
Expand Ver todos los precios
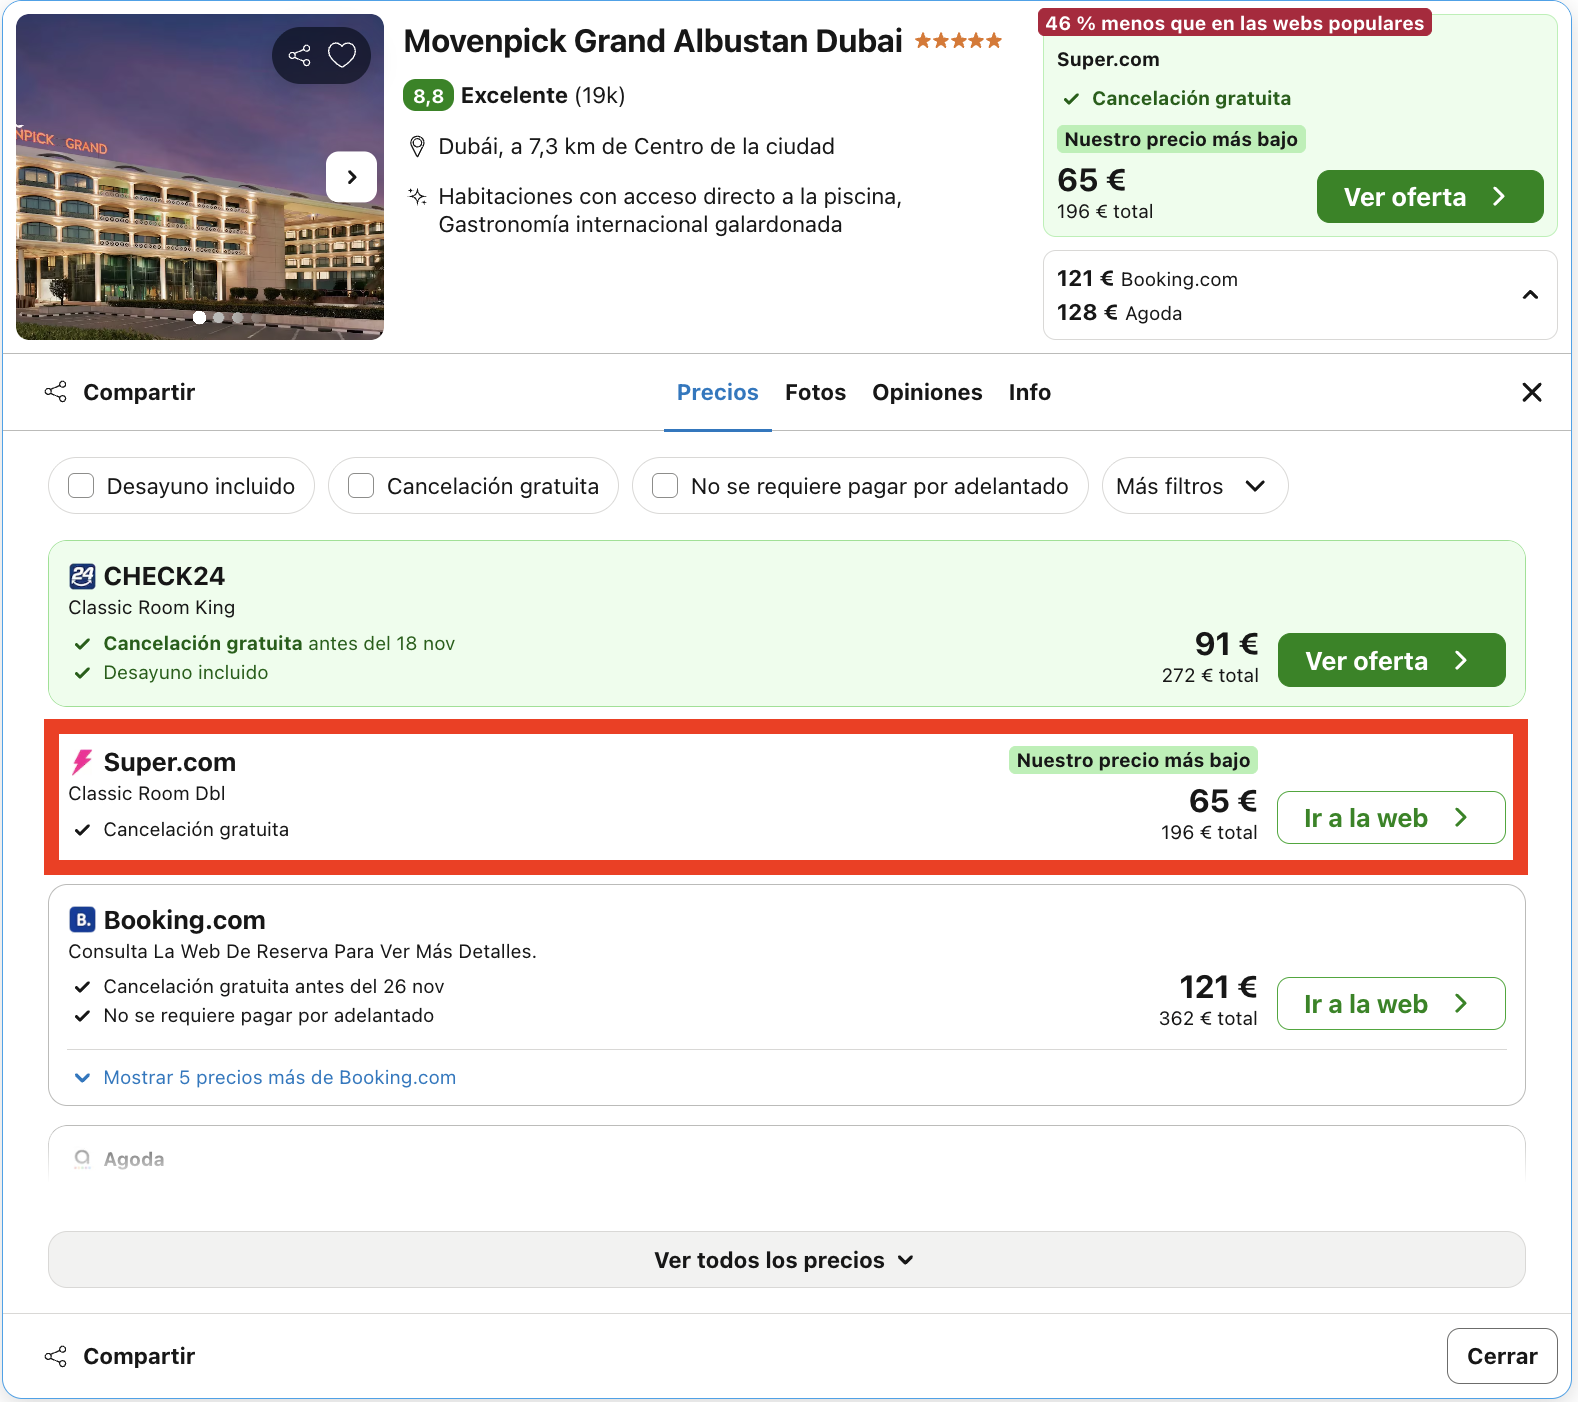(x=786, y=1260)
